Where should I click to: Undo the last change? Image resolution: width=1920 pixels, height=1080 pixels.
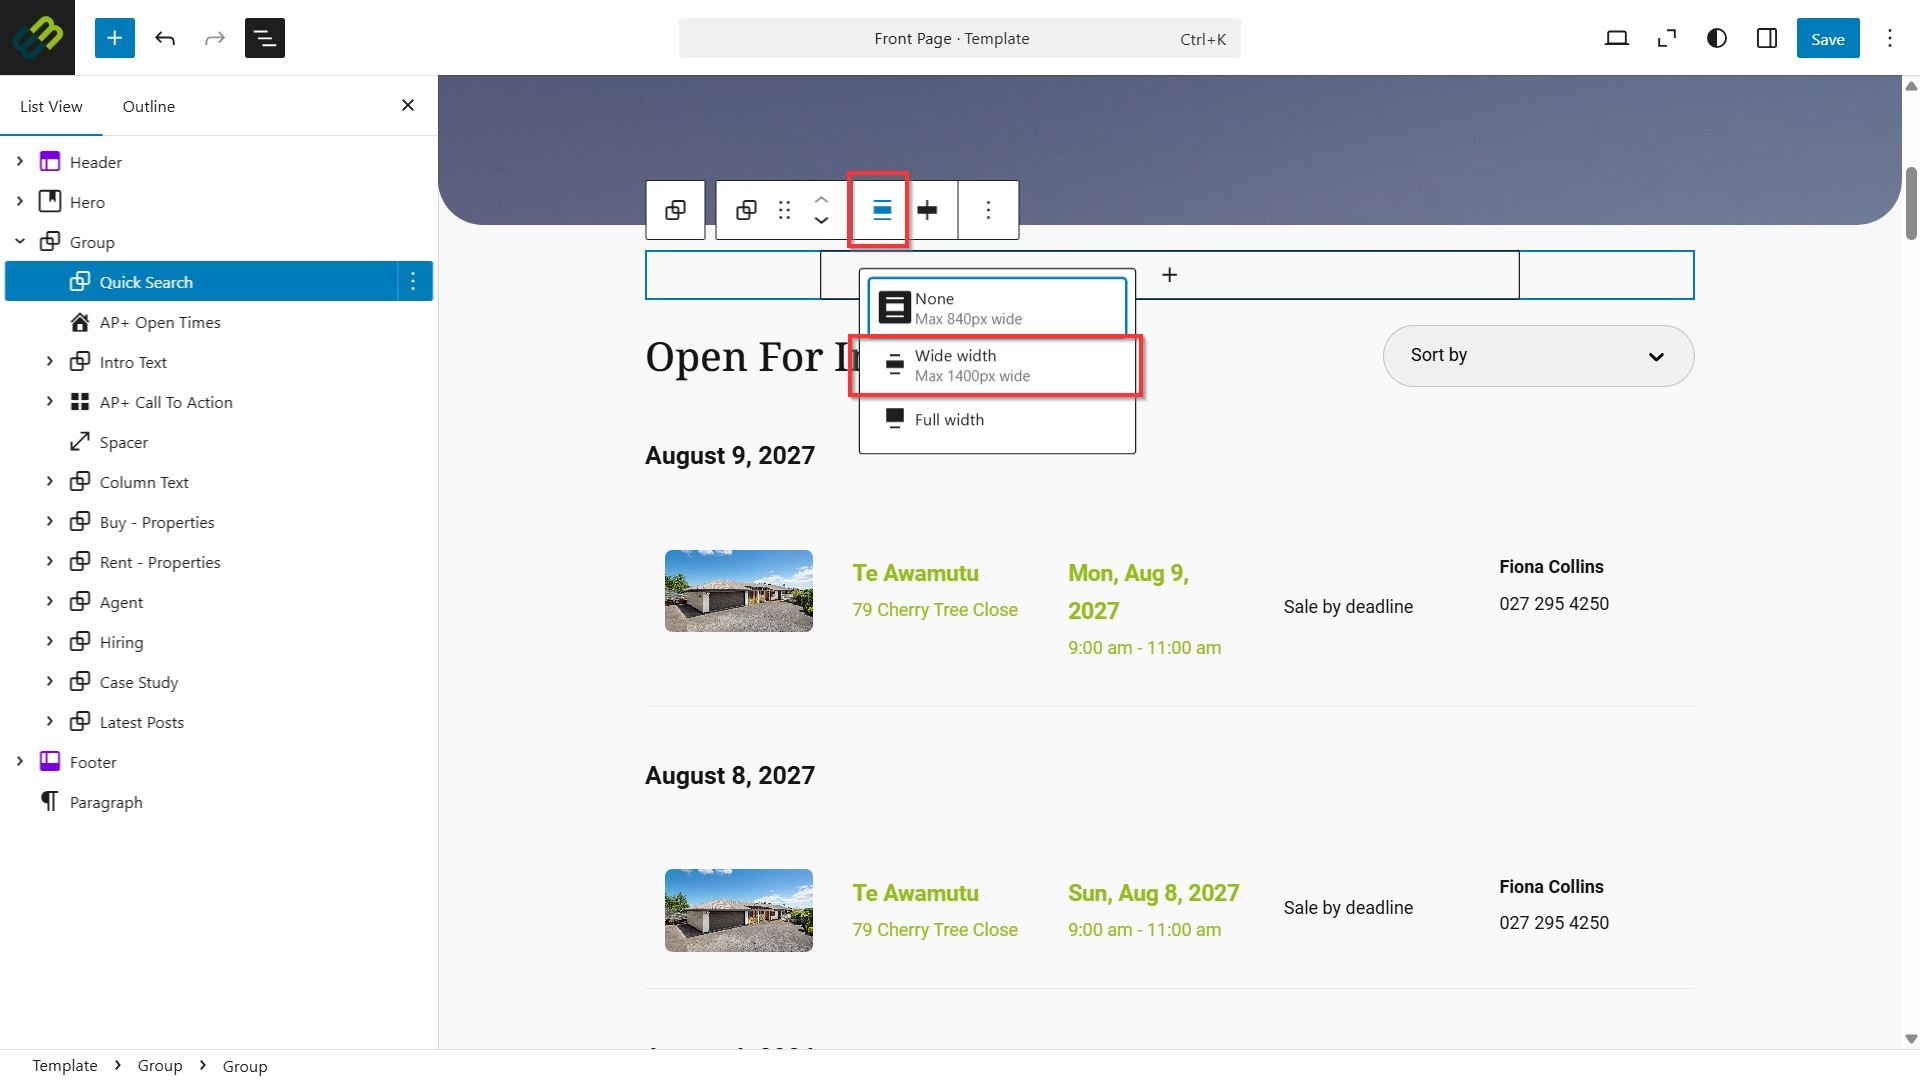click(165, 38)
